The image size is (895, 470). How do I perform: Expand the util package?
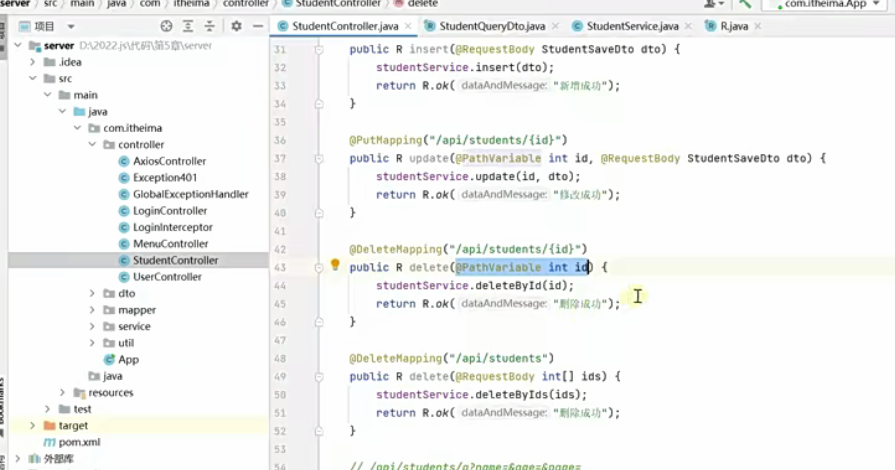(92, 343)
